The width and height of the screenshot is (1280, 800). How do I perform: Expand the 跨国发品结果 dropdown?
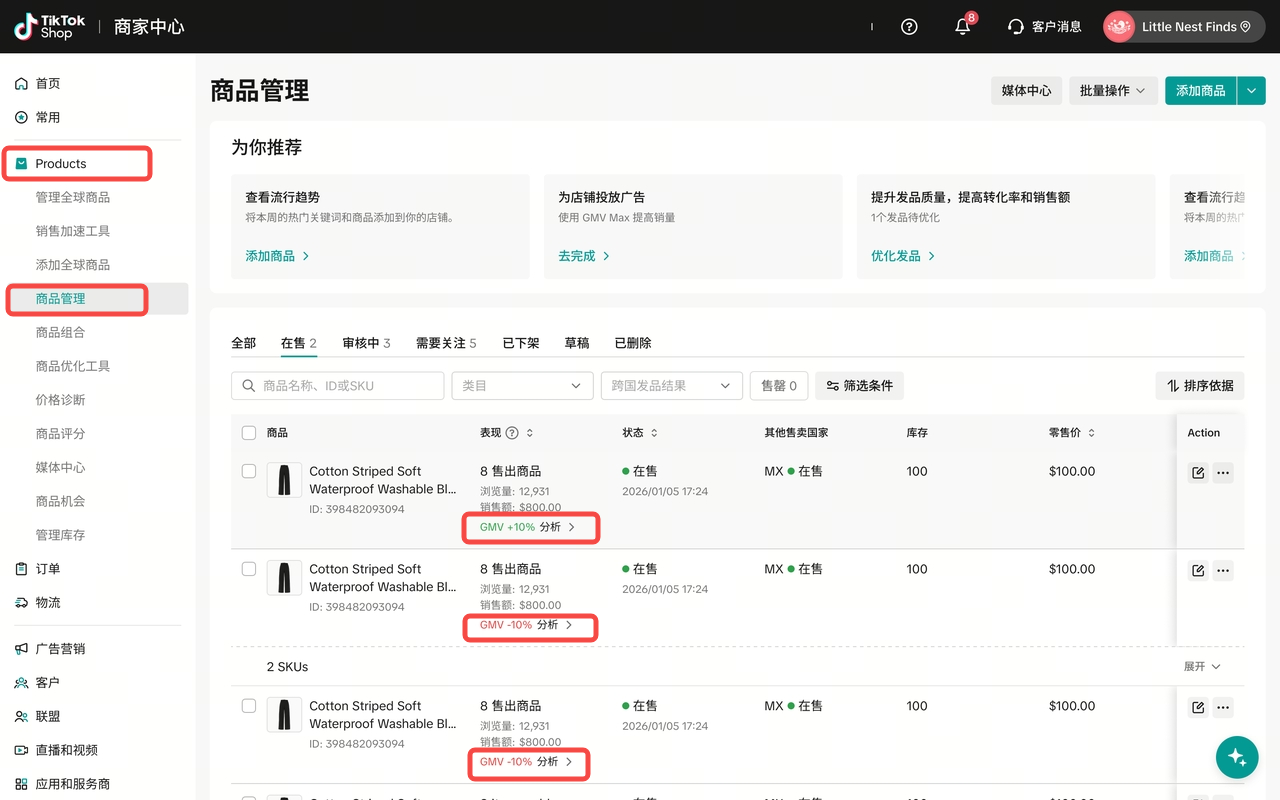(671, 386)
